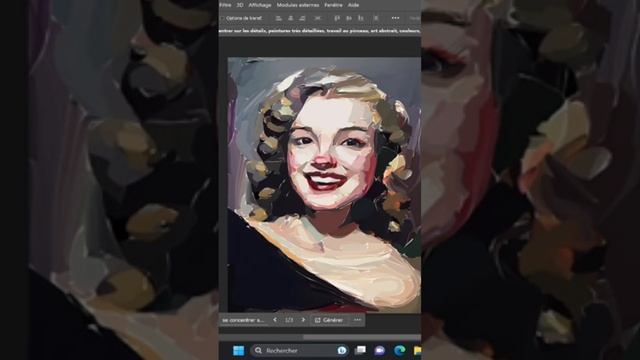
Task: Align top edges in options bar
Action: point(337,18)
